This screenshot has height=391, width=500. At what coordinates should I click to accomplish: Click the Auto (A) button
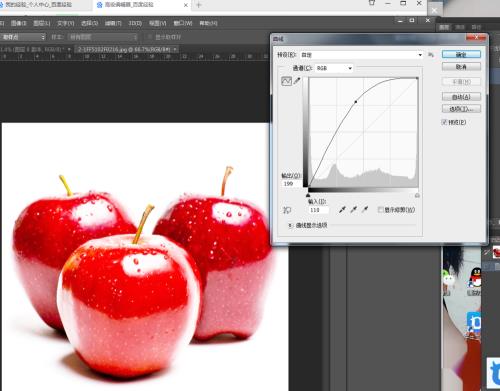pos(461,97)
